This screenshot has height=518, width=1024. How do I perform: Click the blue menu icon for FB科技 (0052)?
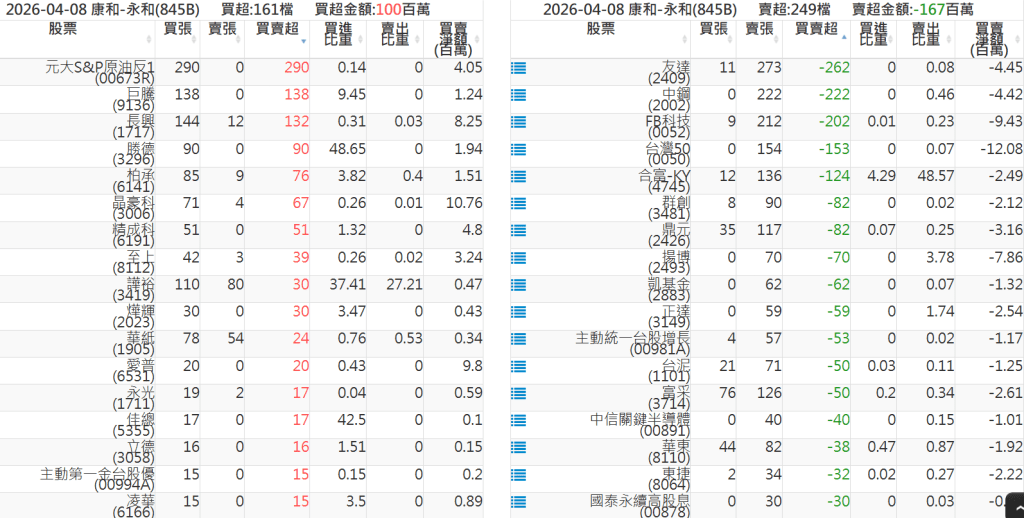(518, 122)
